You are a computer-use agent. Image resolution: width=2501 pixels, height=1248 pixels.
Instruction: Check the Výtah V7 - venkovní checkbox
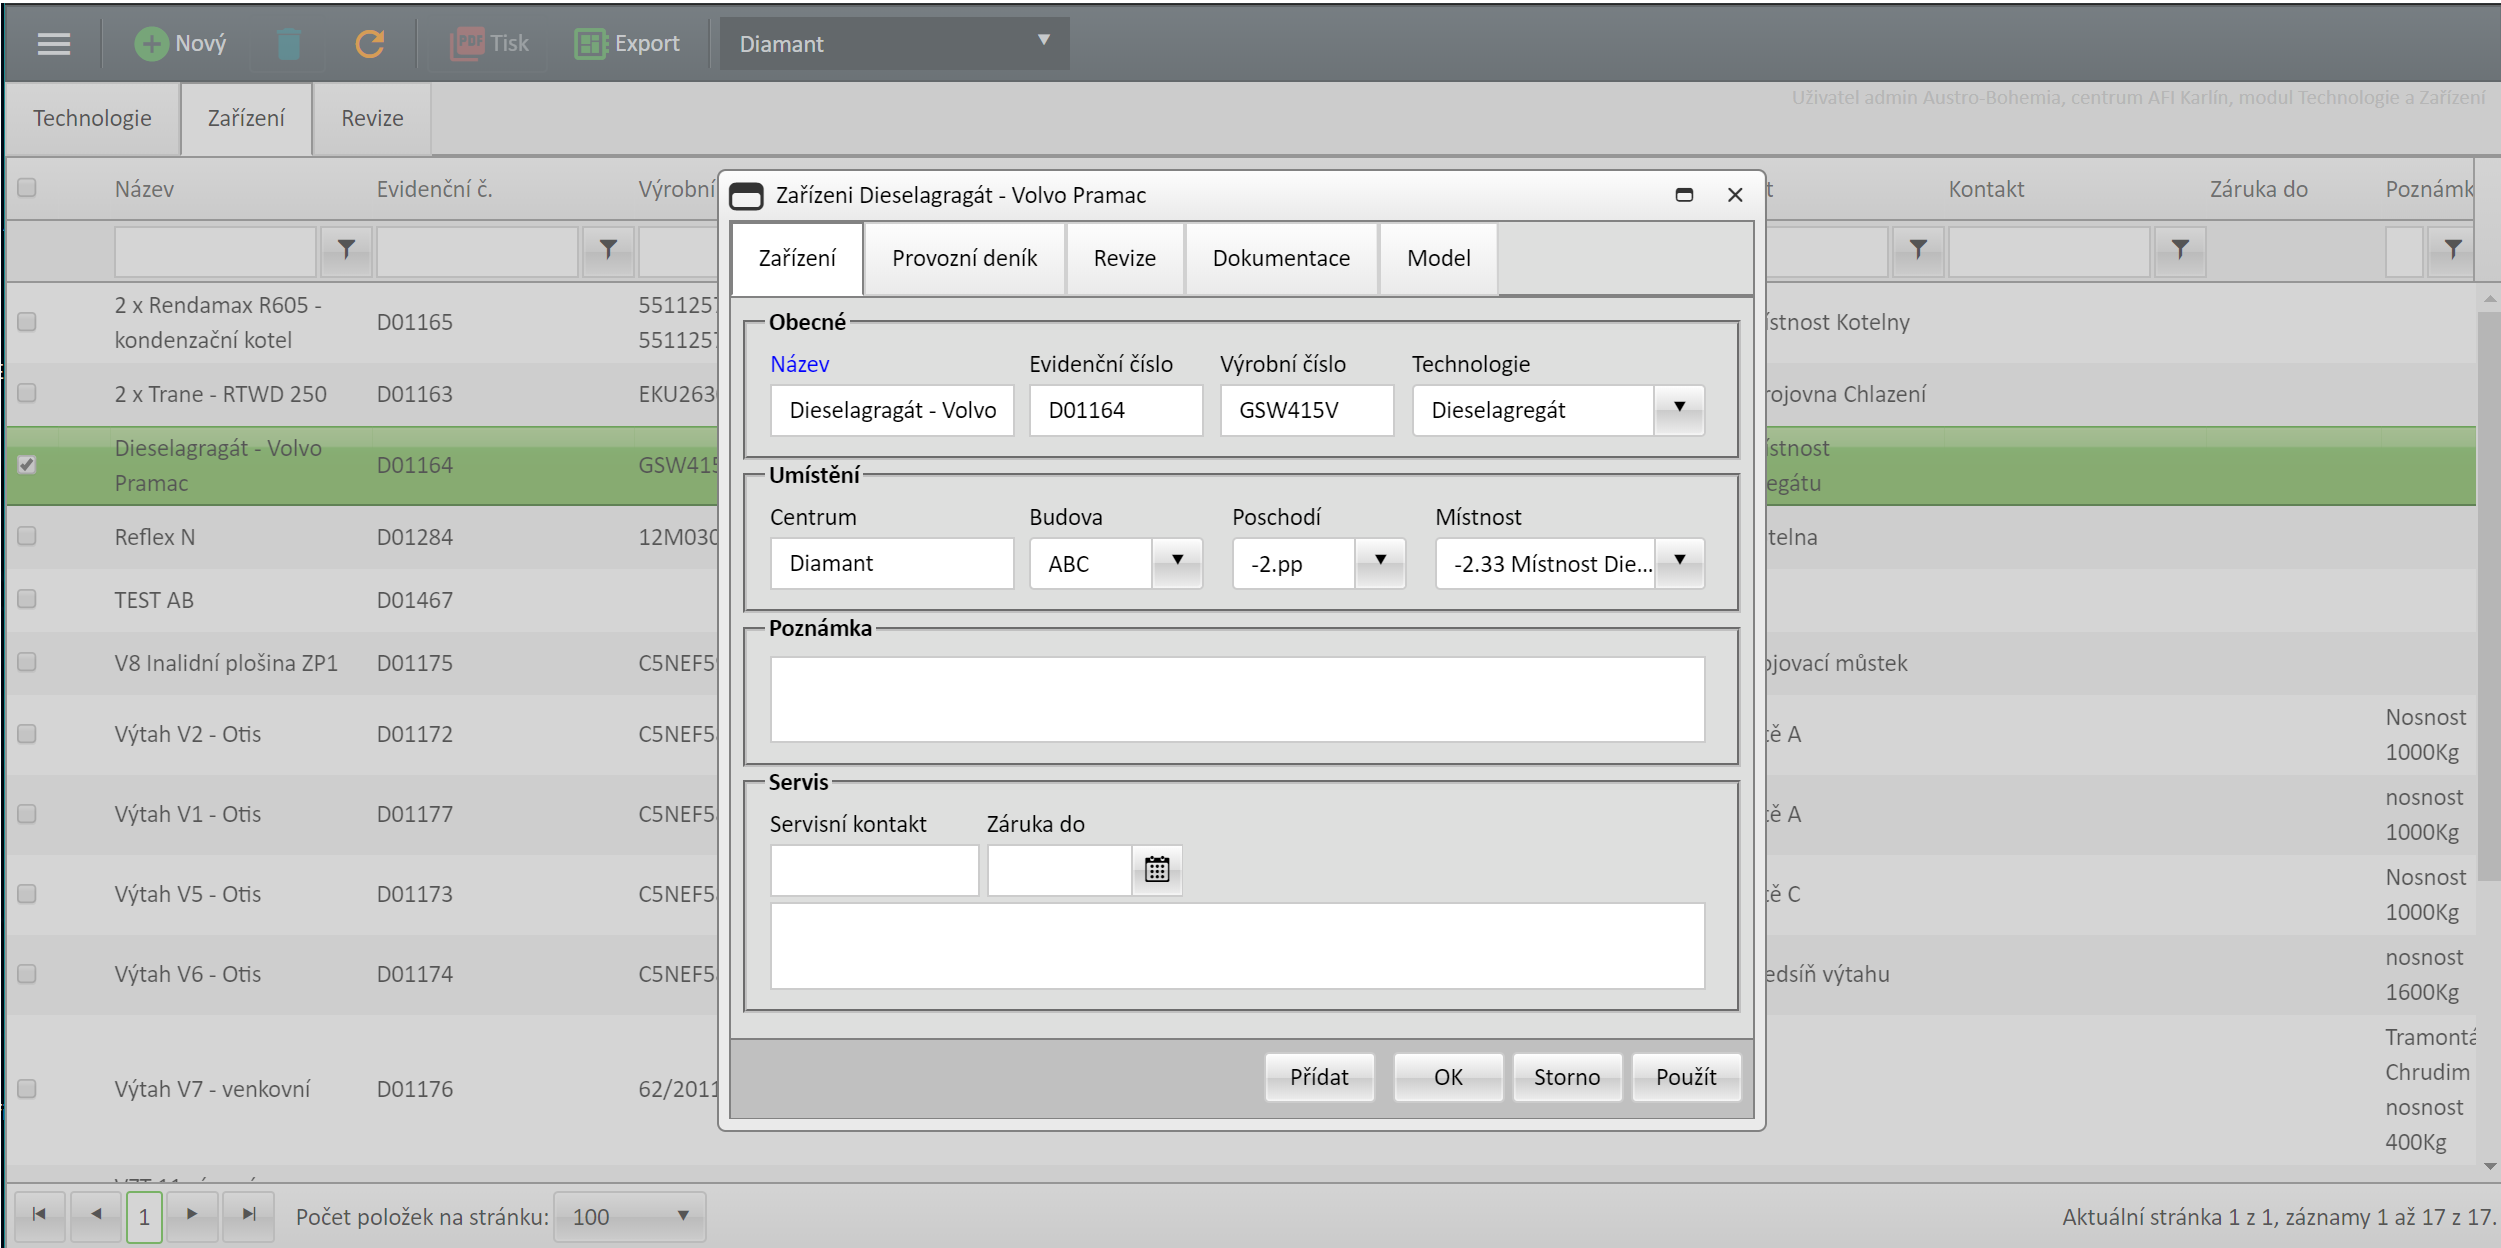[27, 1089]
